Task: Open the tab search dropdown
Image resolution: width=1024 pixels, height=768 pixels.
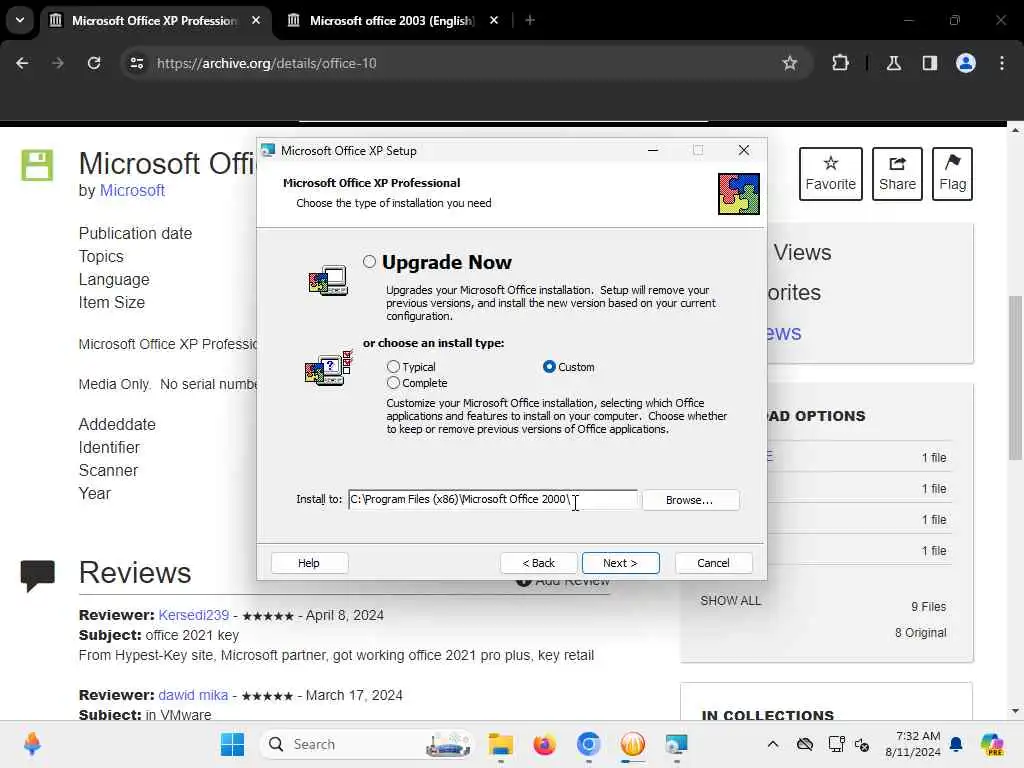Action: tap(20, 20)
